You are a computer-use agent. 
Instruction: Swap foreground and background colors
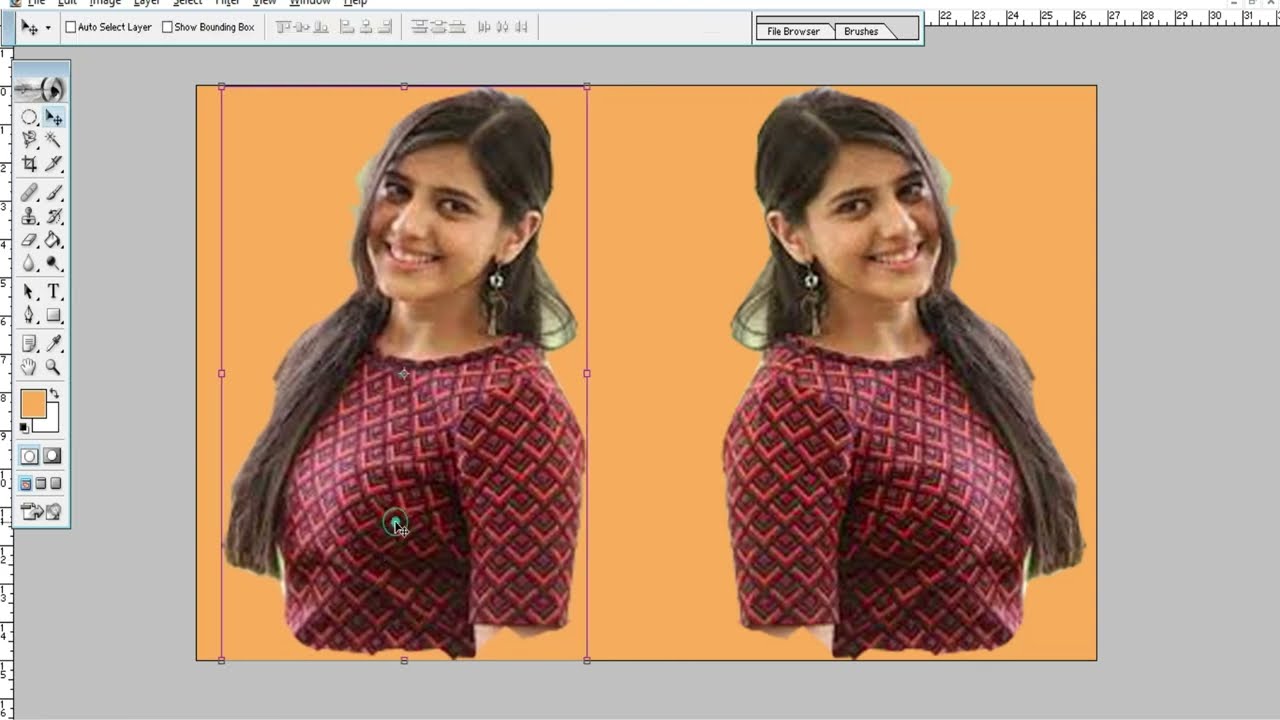click(54, 395)
